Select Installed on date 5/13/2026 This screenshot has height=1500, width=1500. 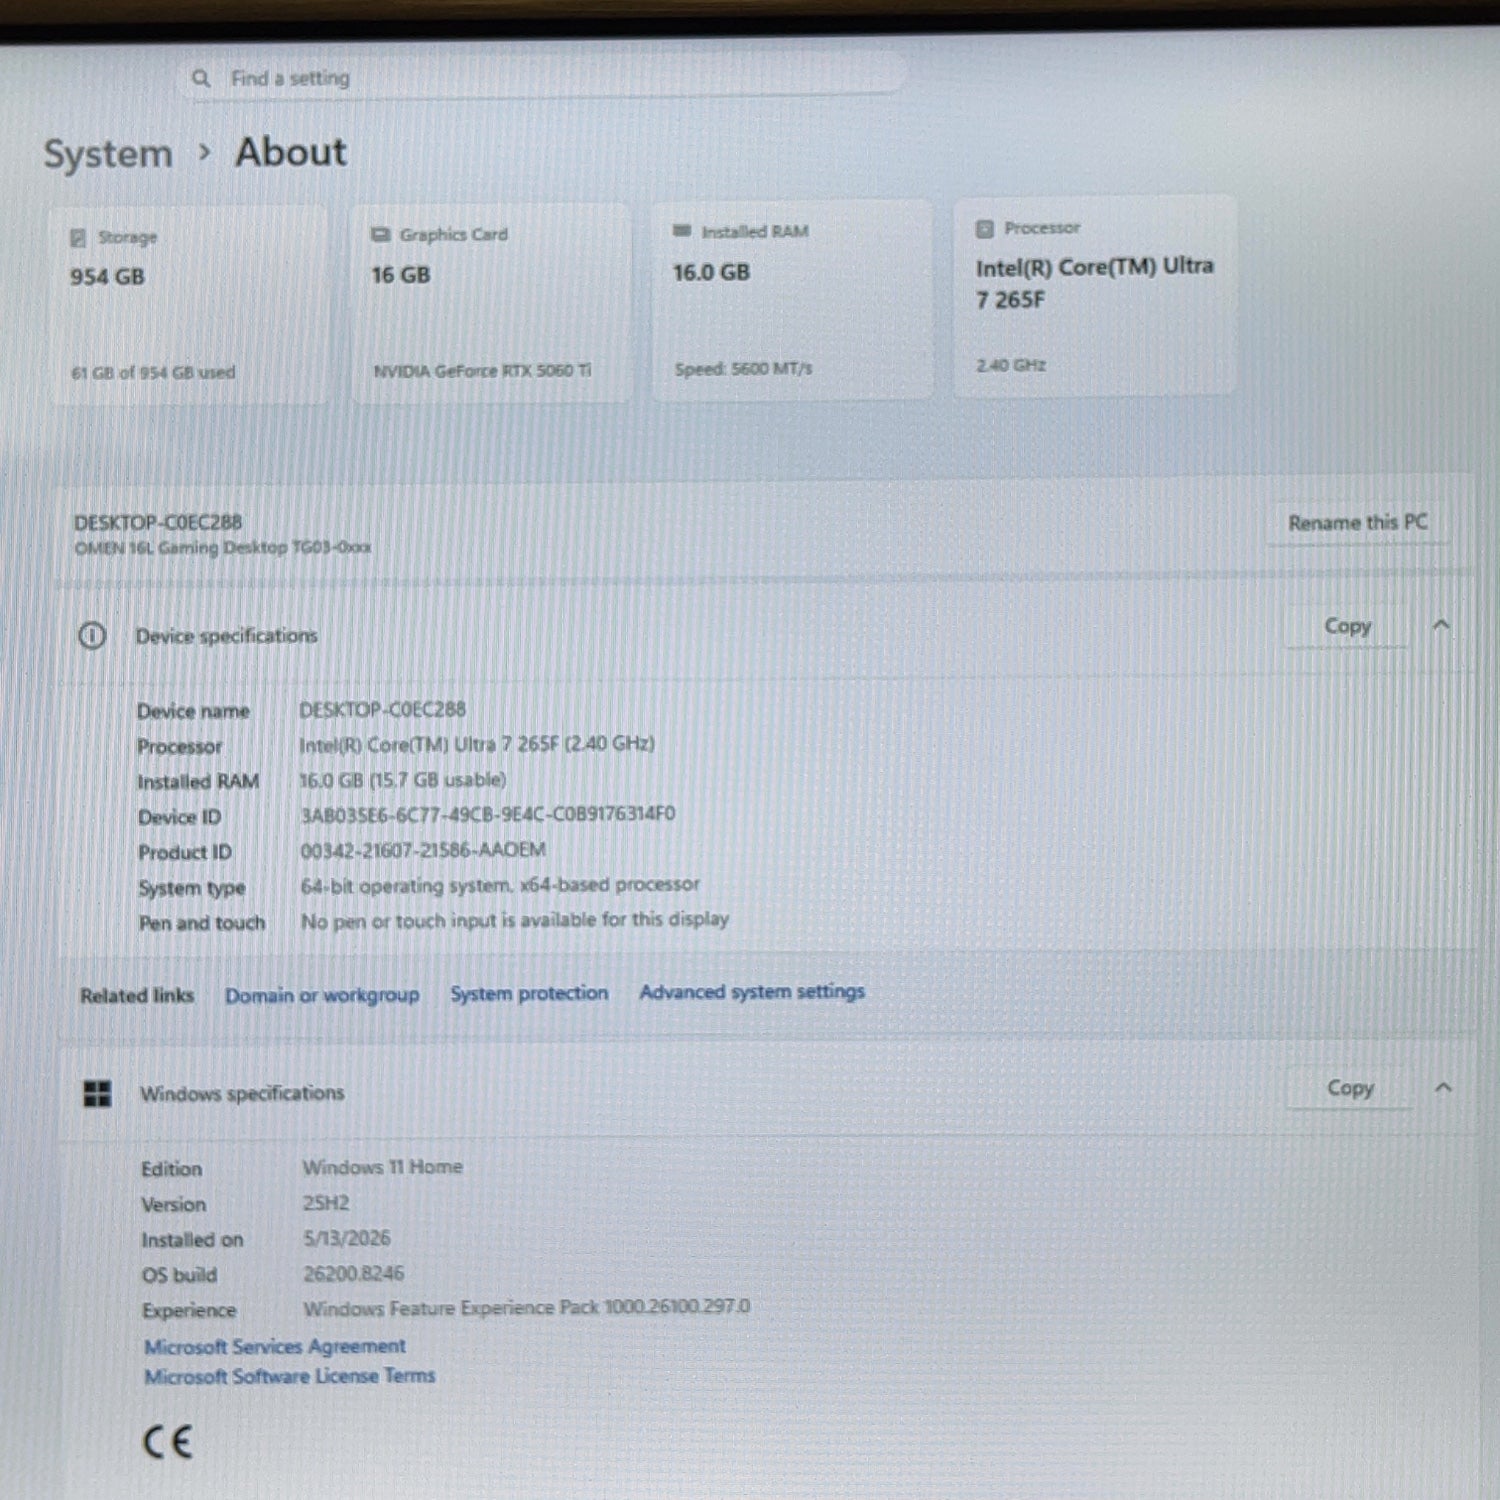click(x=347, y=1238)
